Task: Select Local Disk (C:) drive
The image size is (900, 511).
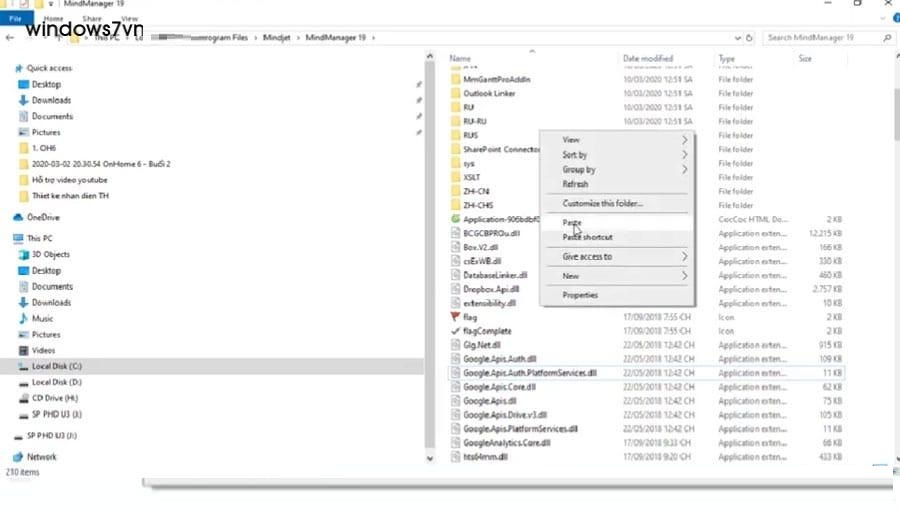Action: (57, 366)
